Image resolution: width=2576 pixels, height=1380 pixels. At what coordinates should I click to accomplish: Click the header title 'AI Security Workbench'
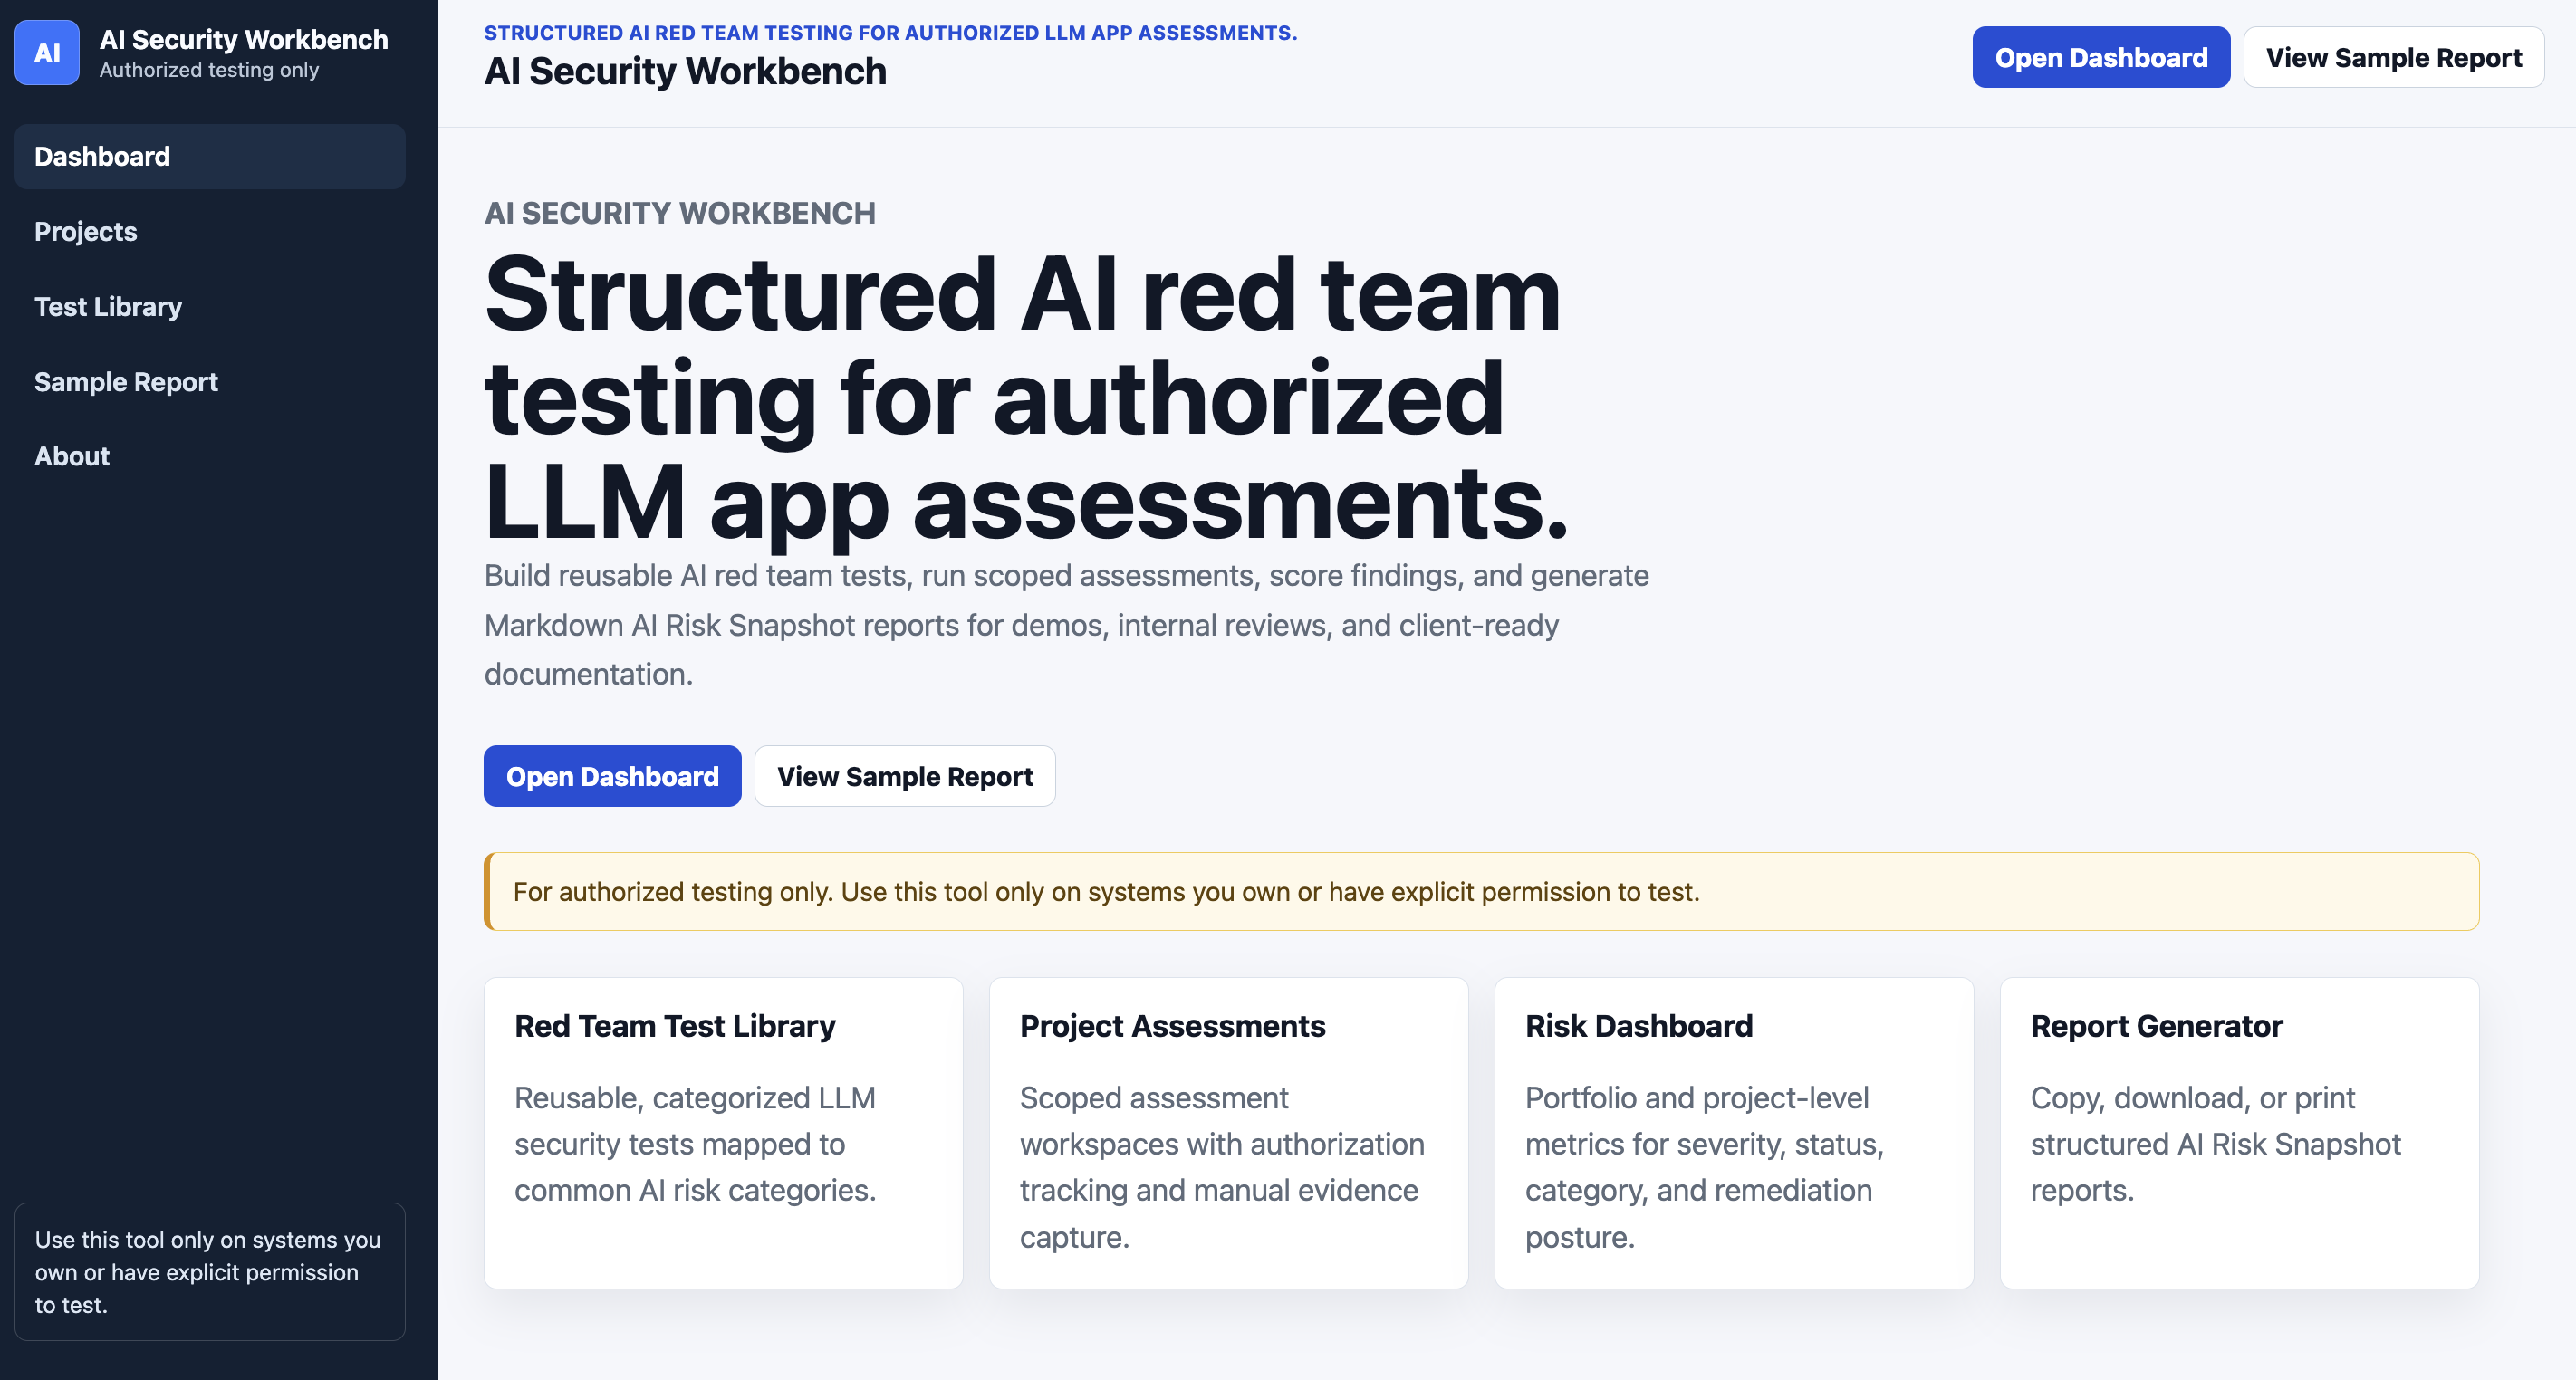[x=685, y=72]
